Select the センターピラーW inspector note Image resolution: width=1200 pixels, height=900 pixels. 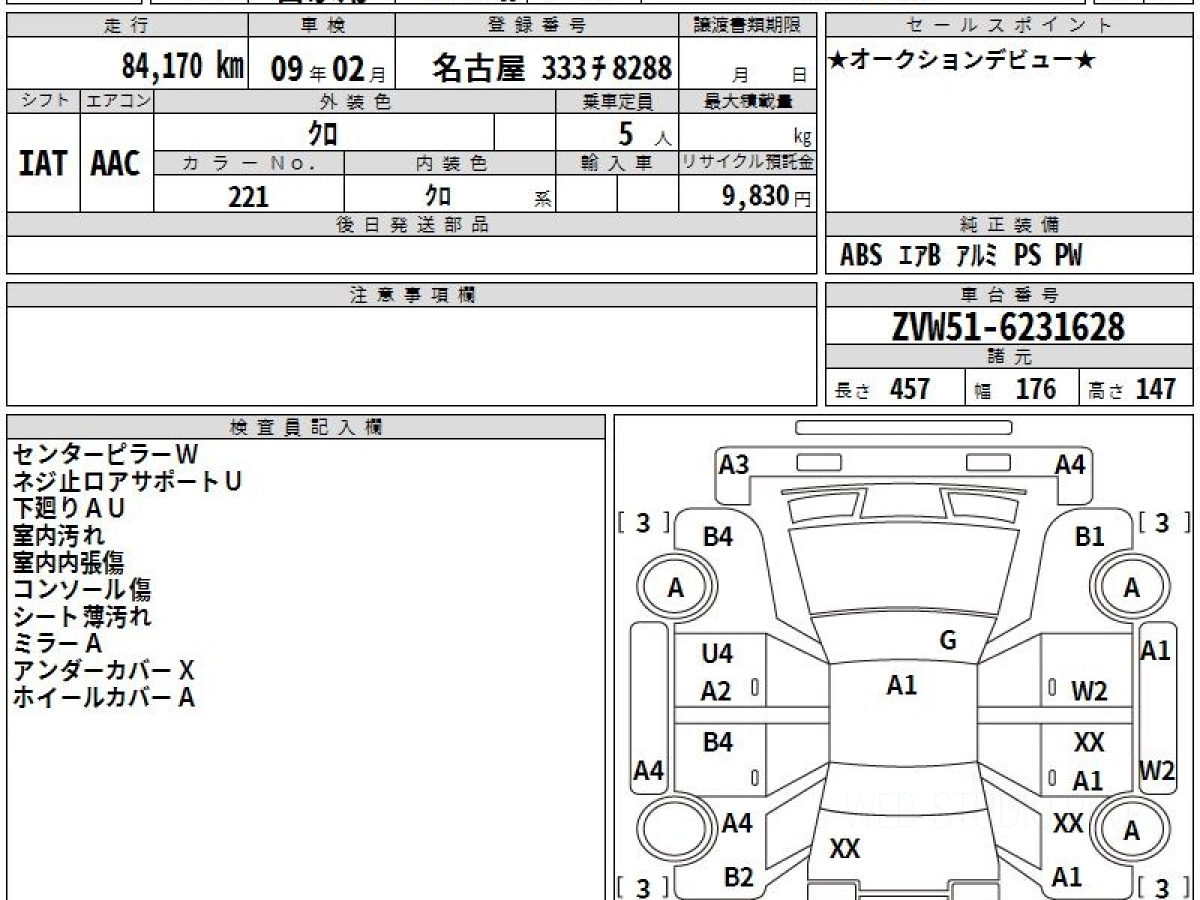click(106, 455)
